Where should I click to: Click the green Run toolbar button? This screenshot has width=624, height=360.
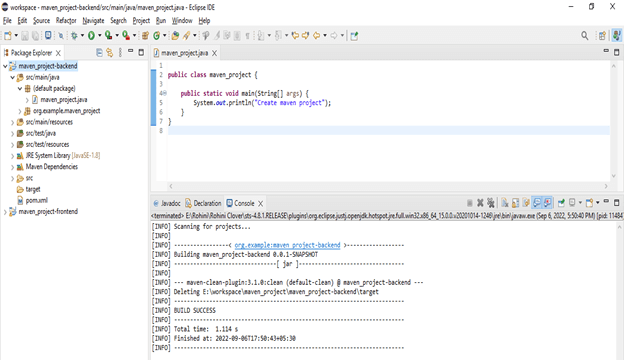pos(91,36)
